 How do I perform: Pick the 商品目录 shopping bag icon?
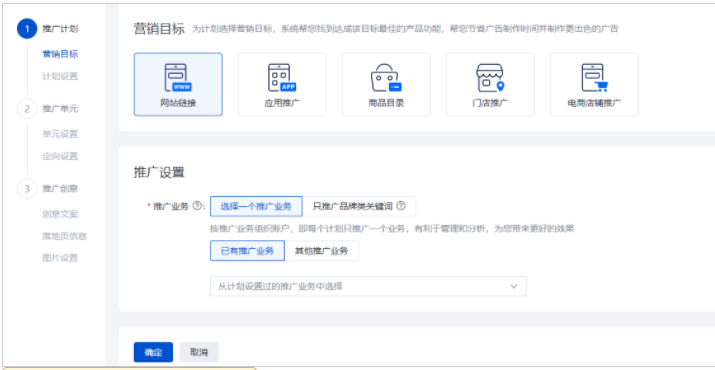[386, 84]
